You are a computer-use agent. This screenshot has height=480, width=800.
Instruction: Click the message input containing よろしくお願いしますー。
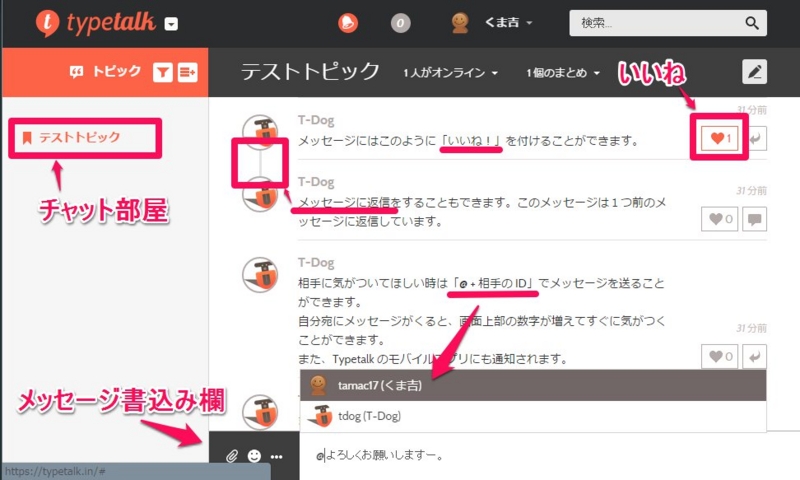tap(549, 456)
